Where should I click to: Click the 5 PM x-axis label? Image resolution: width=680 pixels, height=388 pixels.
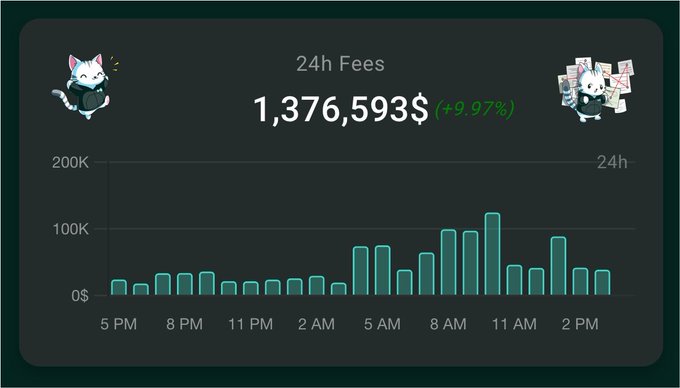coord(118,324)
